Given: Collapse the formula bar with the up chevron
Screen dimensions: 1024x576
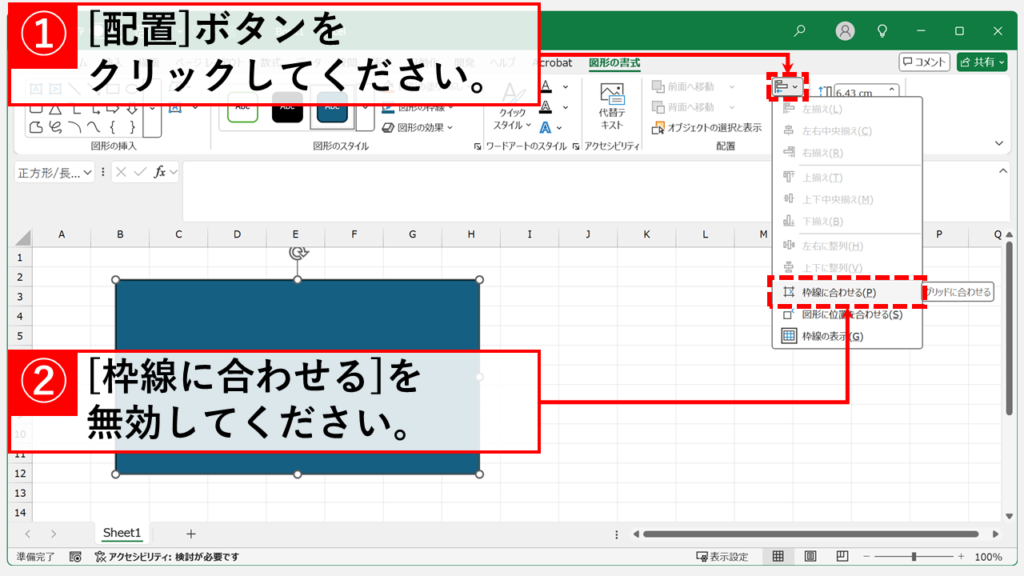Looking at the screenshot, I should (x=1003, y=171).
